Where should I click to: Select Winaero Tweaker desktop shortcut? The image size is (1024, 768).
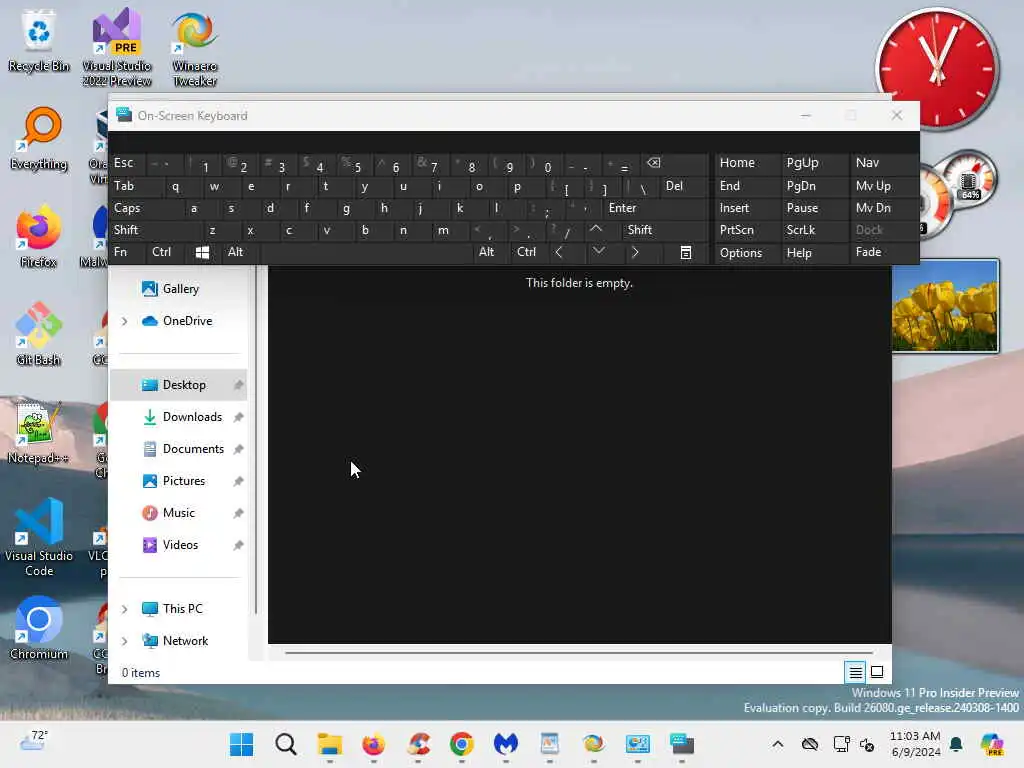195,49
